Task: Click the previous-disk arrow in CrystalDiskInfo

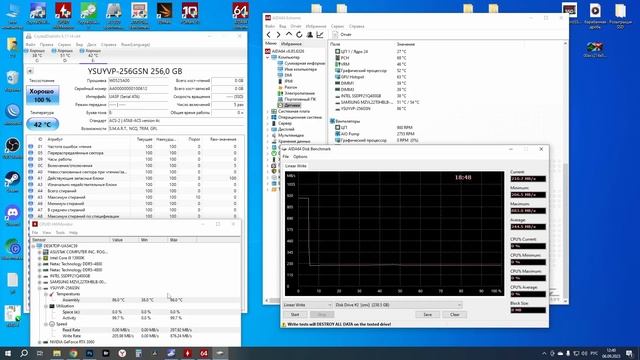Action: [30, 71]
